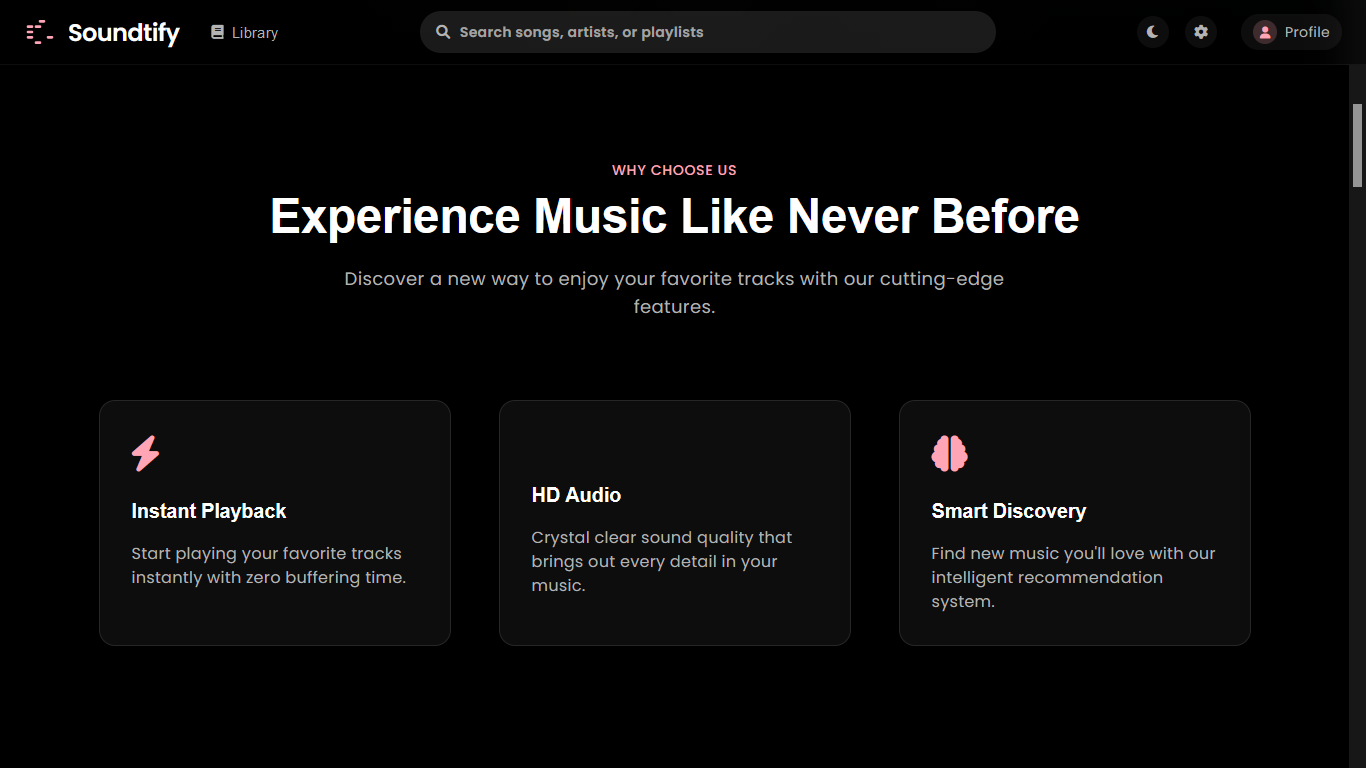Select the HD Audio card title
Viewport: 1366px width, 768px height.
pyautogui.click(x=576, y=495)
